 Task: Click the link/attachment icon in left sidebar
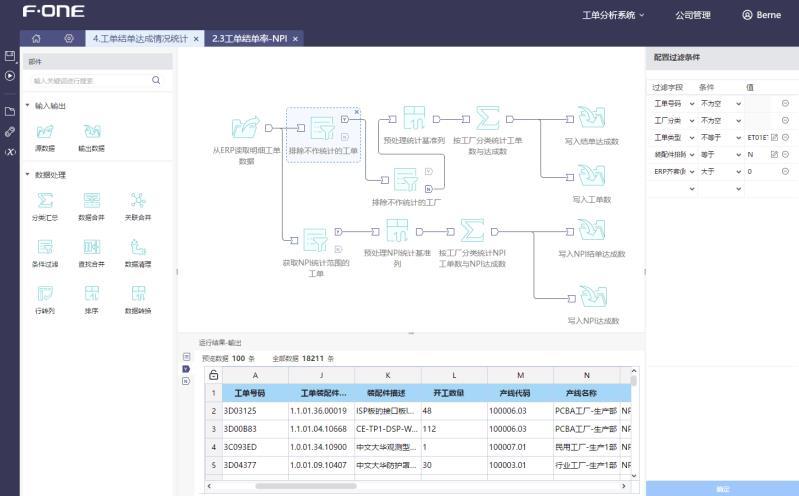click(10, 132)
